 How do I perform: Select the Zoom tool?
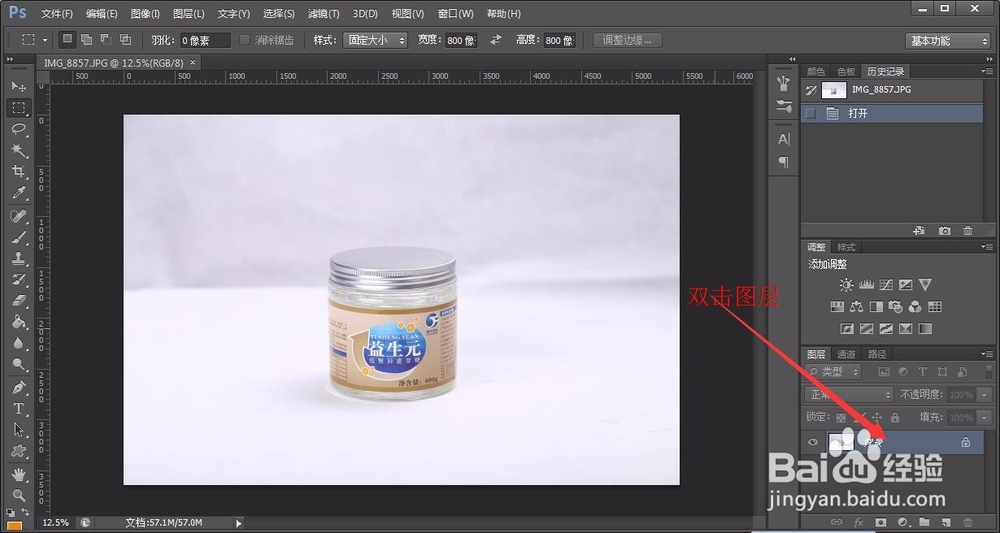[x=18, y=495]
